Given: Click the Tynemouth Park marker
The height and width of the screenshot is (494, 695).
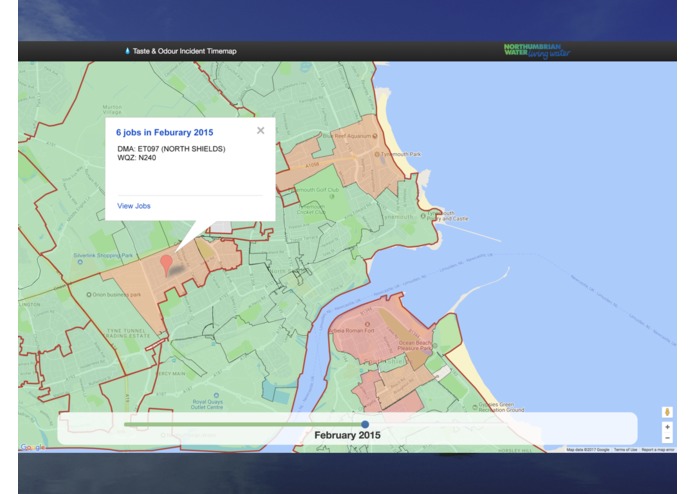Looking at the screenshot, I should coord(377,154).
